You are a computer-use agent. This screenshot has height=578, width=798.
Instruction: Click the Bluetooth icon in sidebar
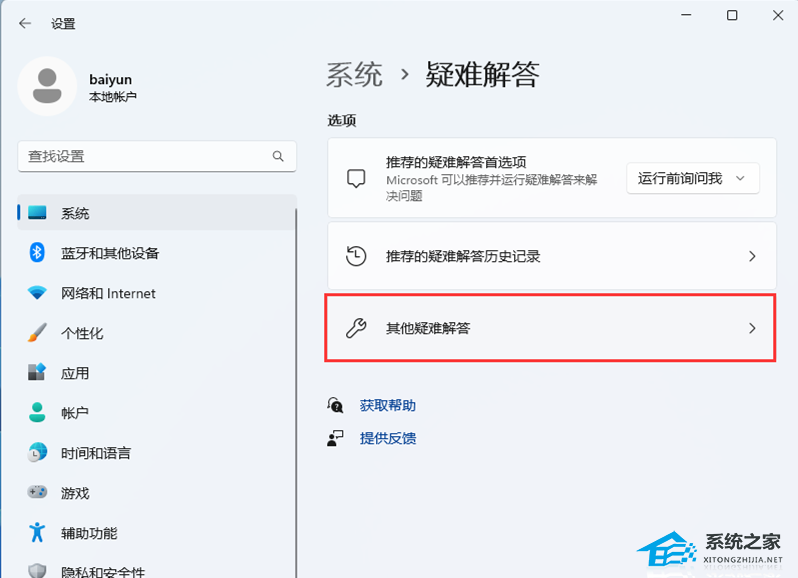[x=37, y=253]
